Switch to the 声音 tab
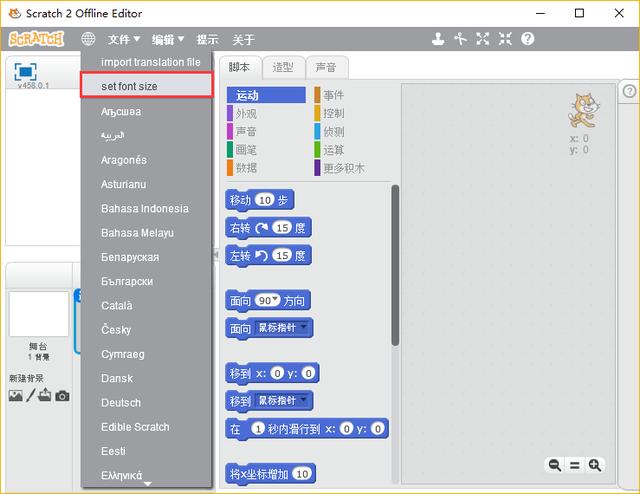 [327, 67]
